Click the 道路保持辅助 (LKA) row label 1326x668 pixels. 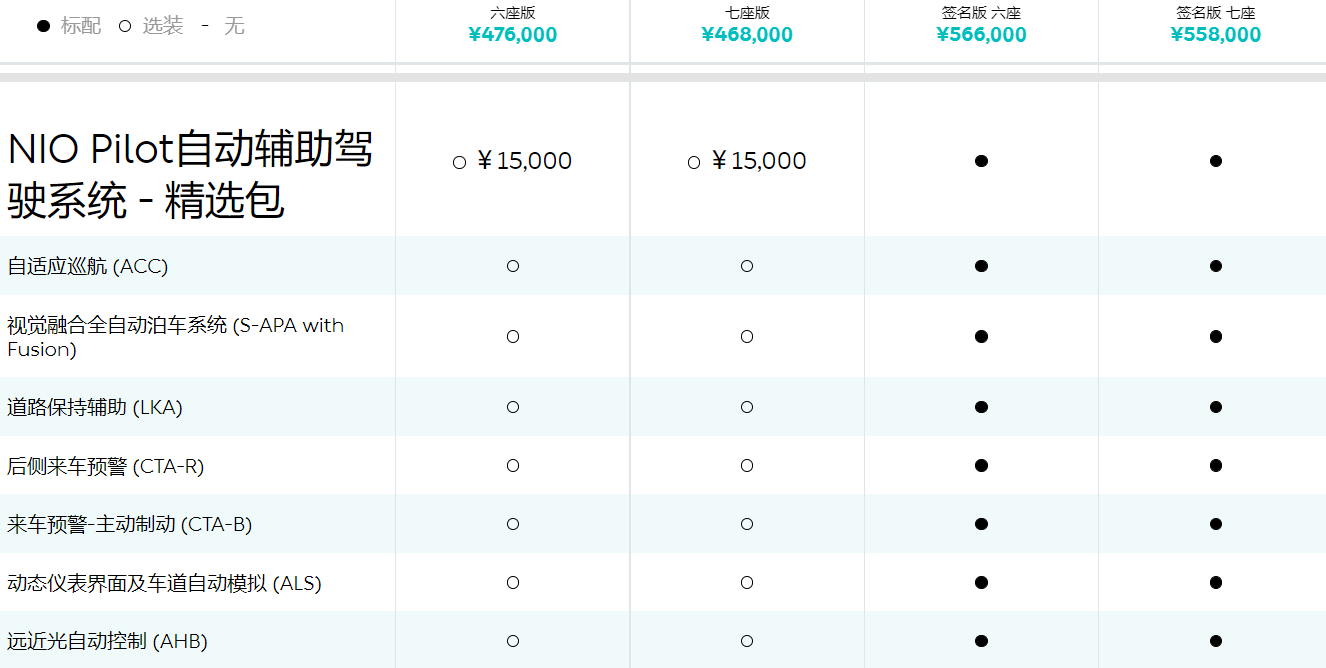pos(95,407)
